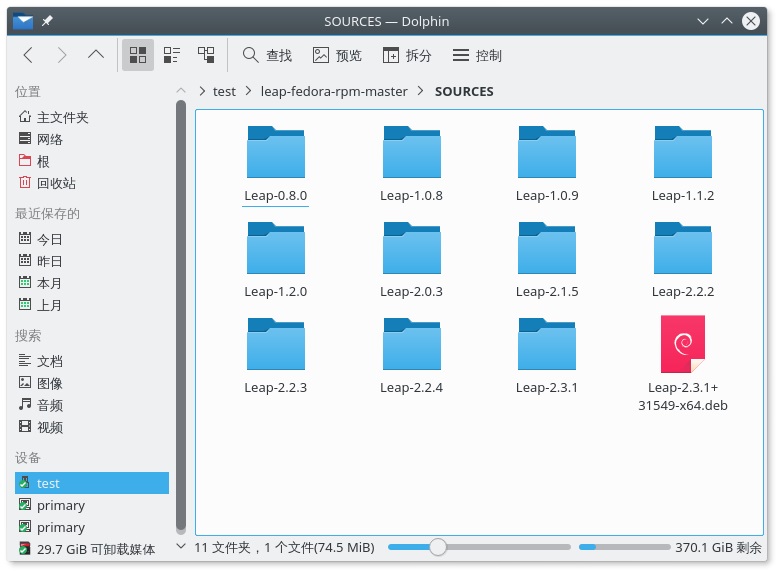This screenshot has height=574, width=780.
Task: Search for 文档 documents
Action: (92, 361)
